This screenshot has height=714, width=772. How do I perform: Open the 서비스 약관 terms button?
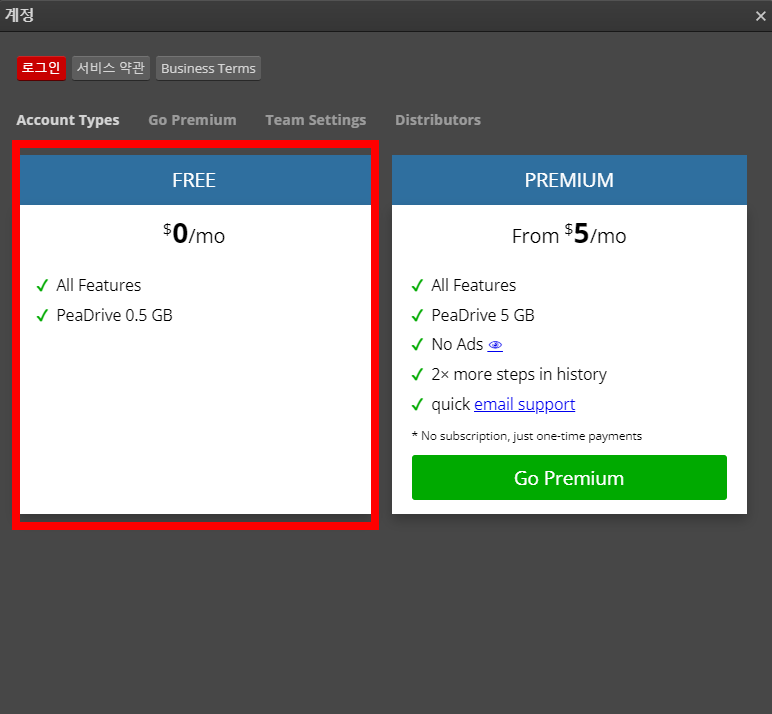tap(111, 68)
